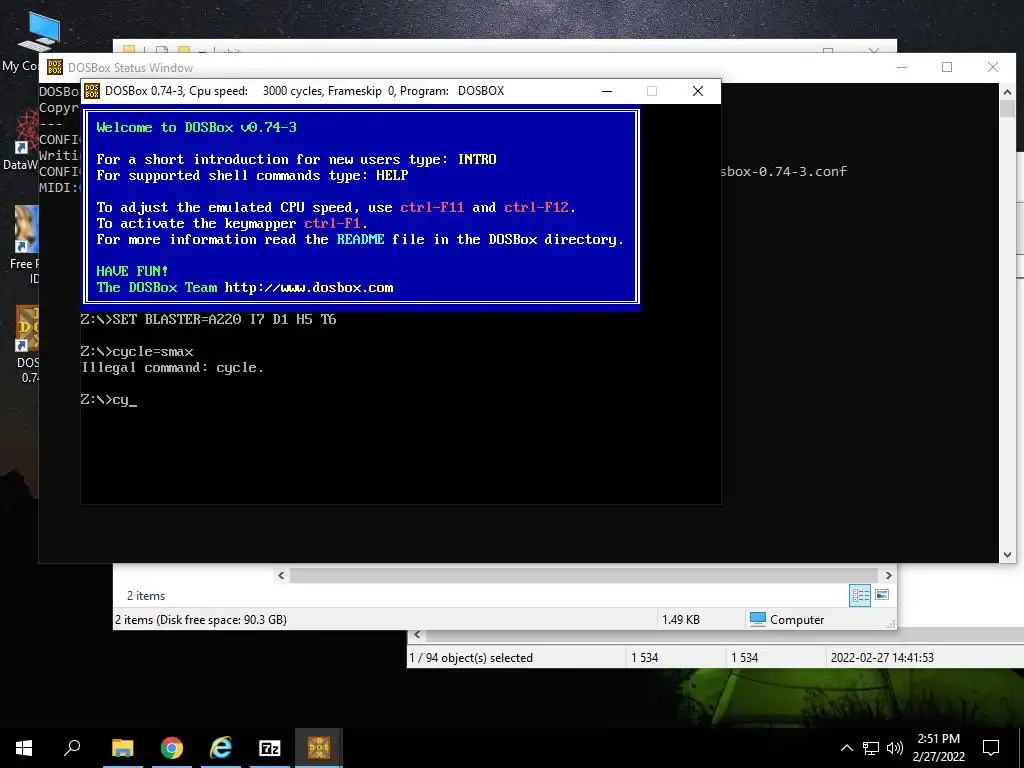Viewport: 1024px width, 768px height.
Task: Select the Free desktop shortcut icon
Action: [27, 243]
